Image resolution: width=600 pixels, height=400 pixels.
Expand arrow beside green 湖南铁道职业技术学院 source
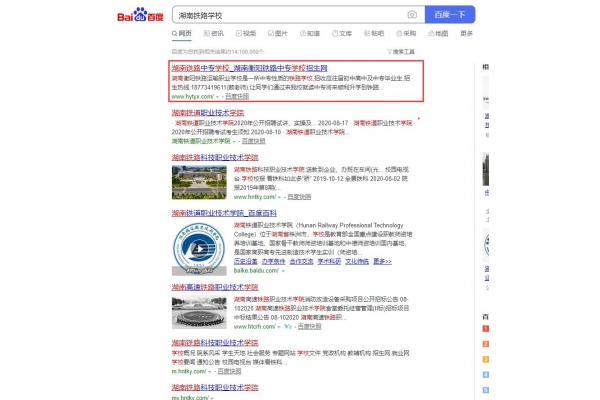[x=234, y=142]
